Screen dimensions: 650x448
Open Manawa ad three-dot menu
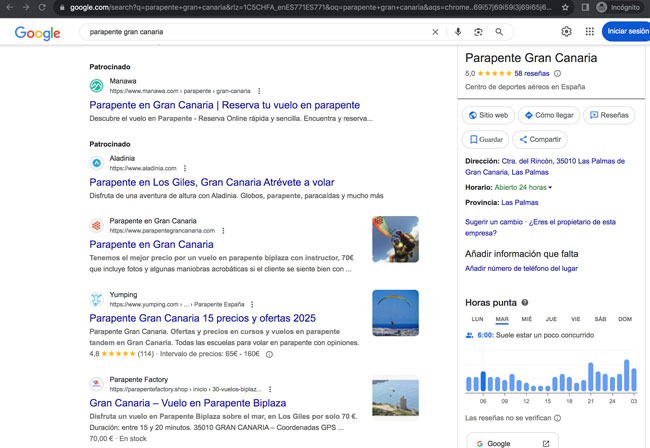[x=259, y=91]
